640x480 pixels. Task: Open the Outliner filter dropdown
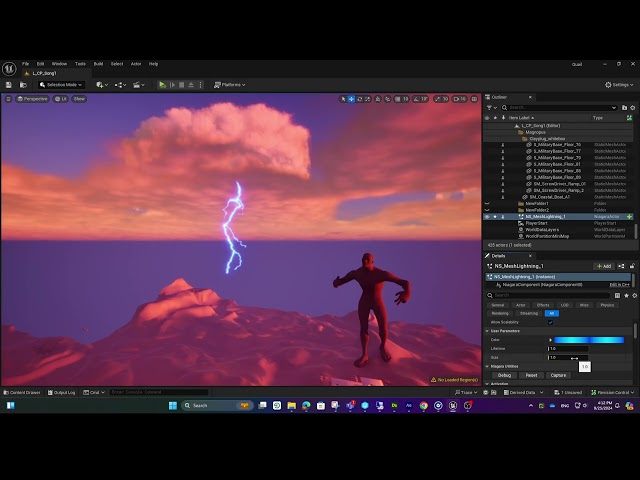(491, 107)
